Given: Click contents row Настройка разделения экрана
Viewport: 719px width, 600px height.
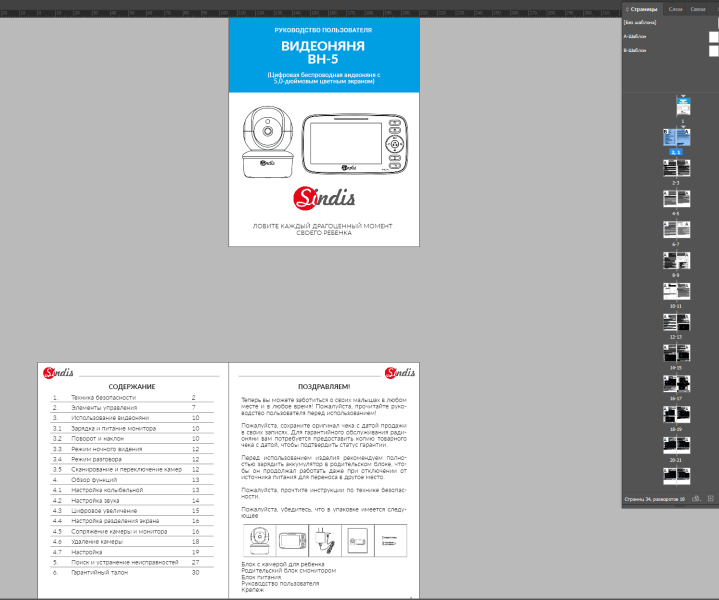Looking at the screenshot, I should tap(132, 521).
